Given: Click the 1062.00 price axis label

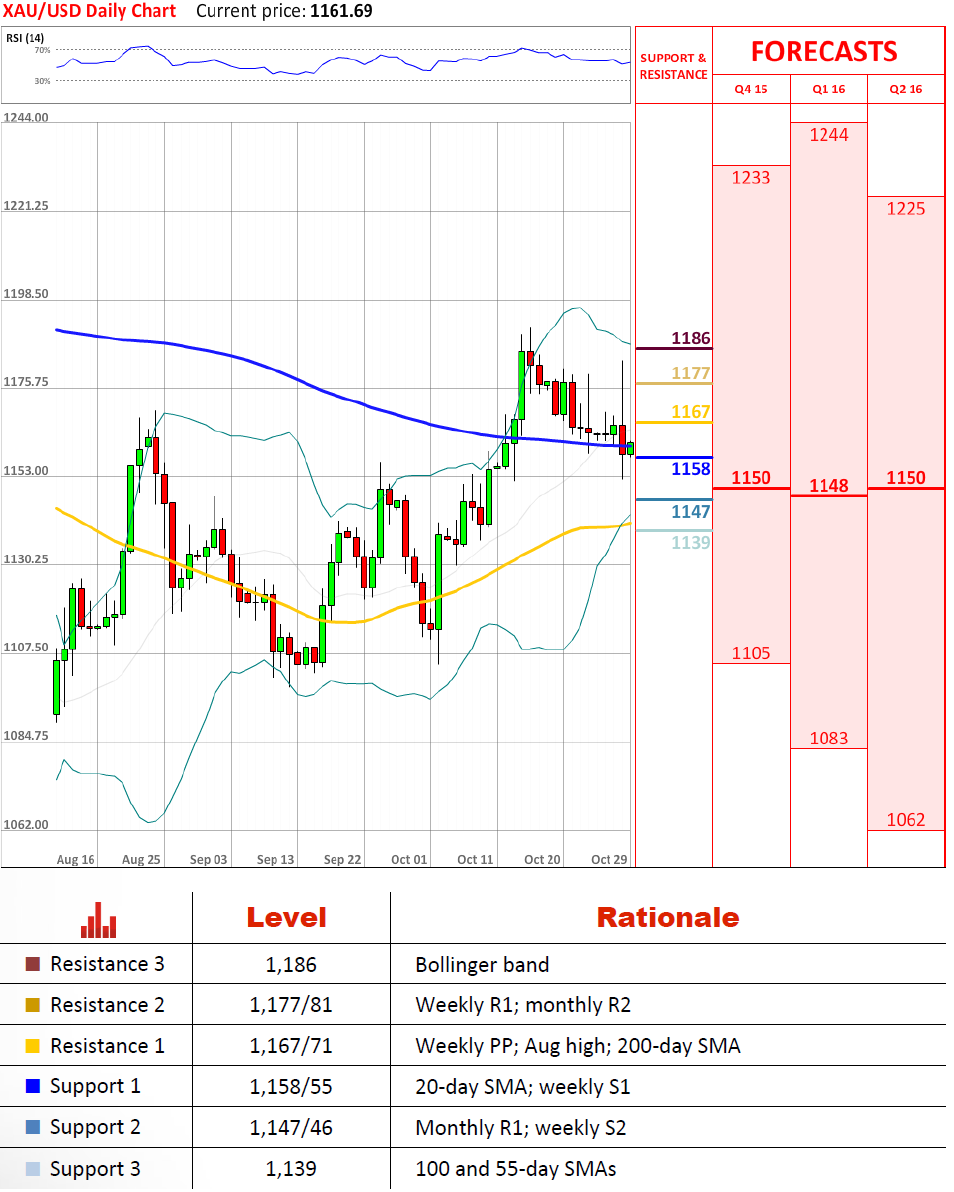Looking at the screenshot, I should [26, 825].
